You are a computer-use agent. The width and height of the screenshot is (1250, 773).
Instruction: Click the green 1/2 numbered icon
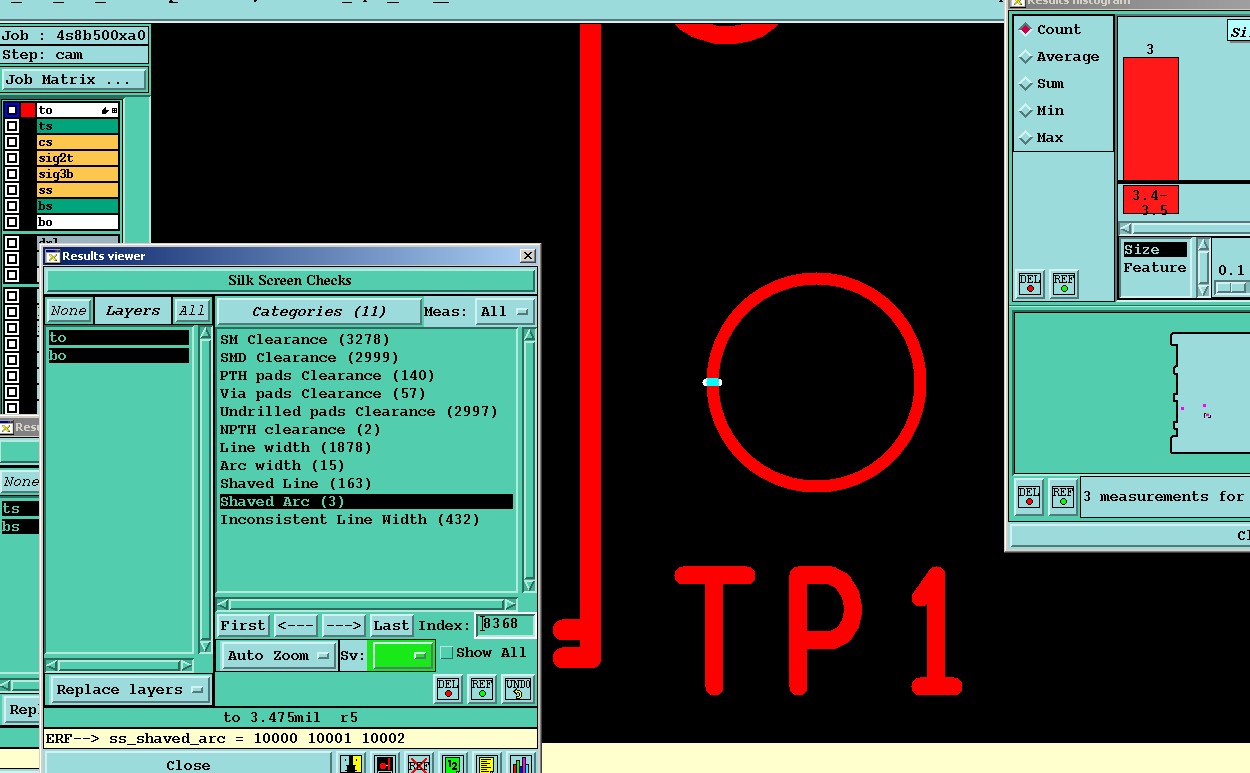pyautogui.click(x=452, y=764)
